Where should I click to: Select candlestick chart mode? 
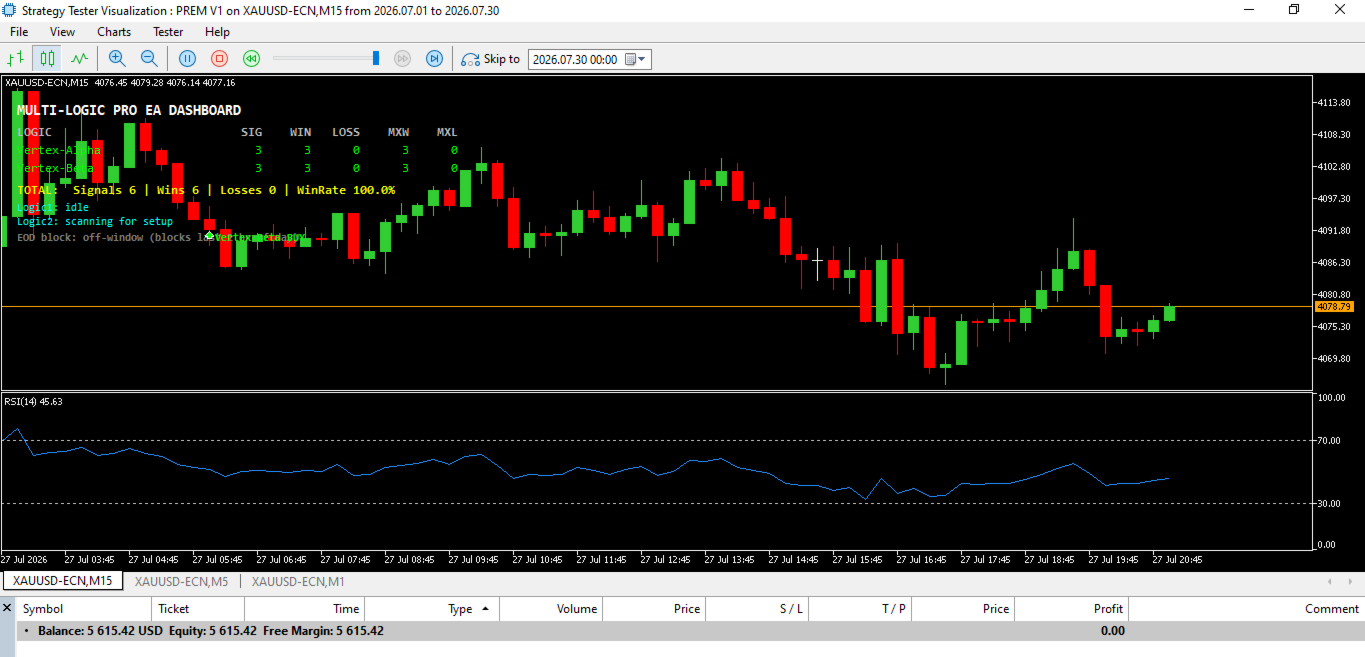pyautogui.click(x=47, y=59)
